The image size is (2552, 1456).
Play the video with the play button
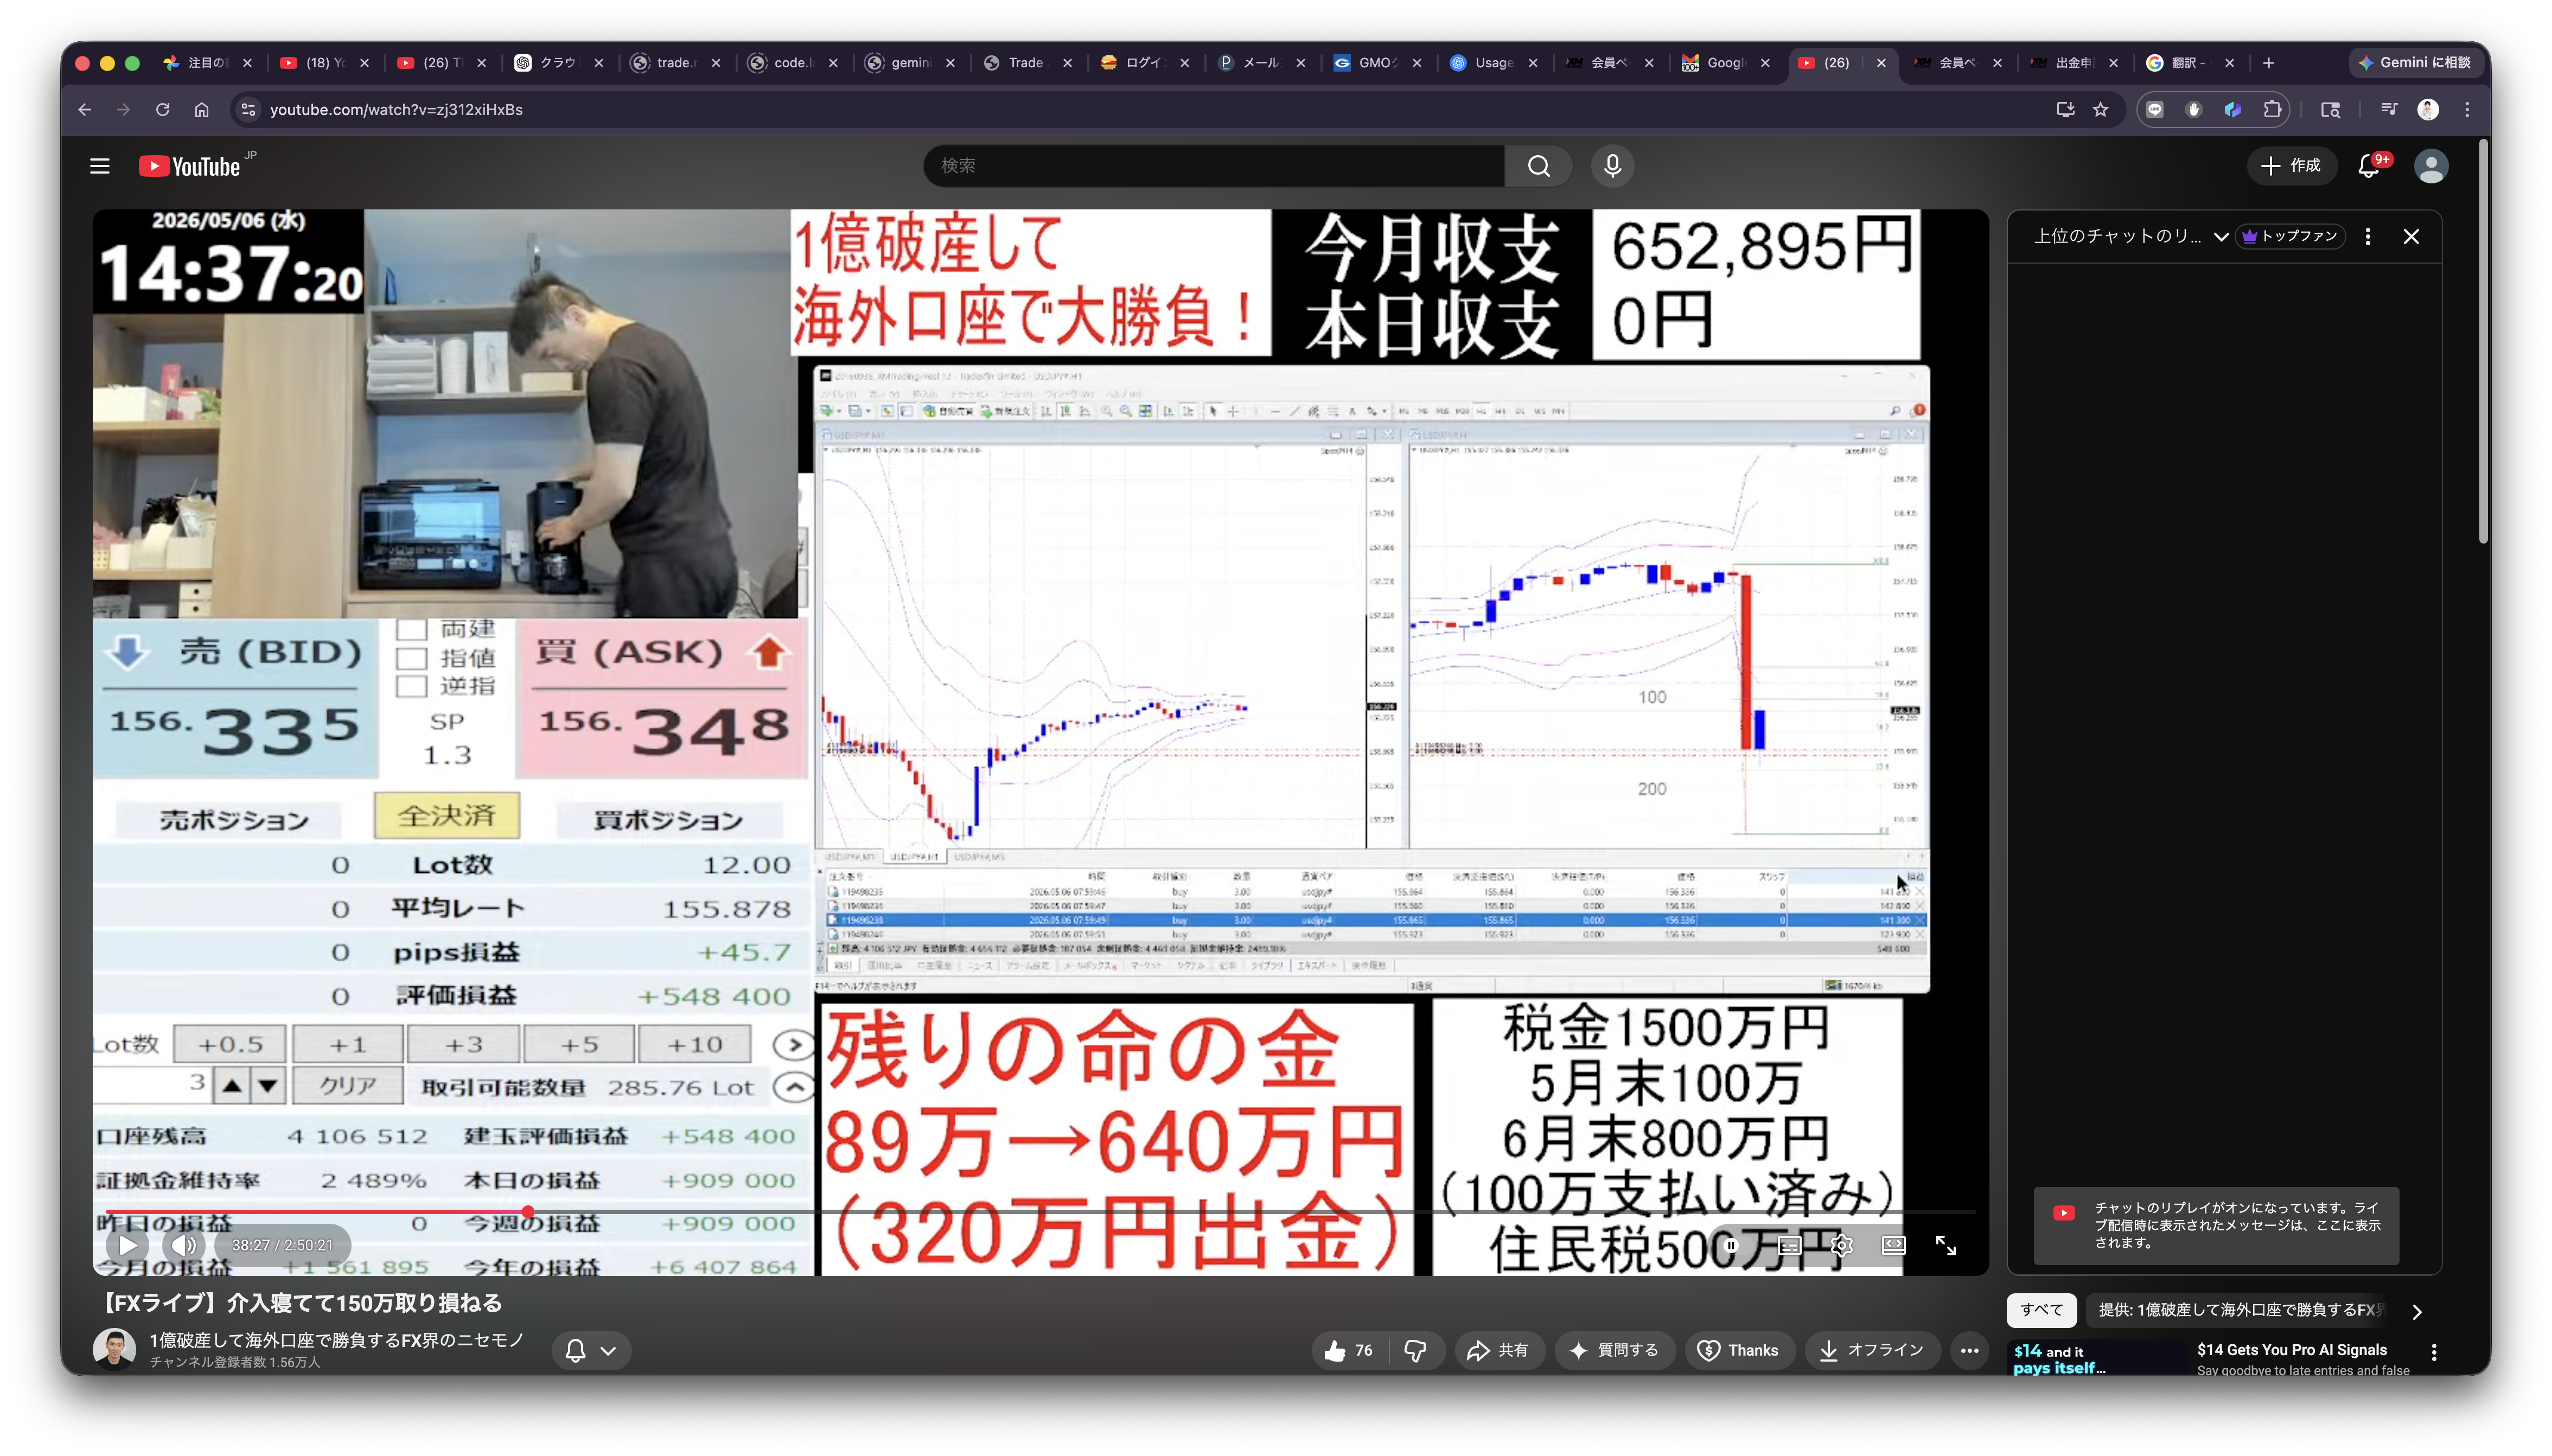pyautogui.click(x=128, y=1245)
